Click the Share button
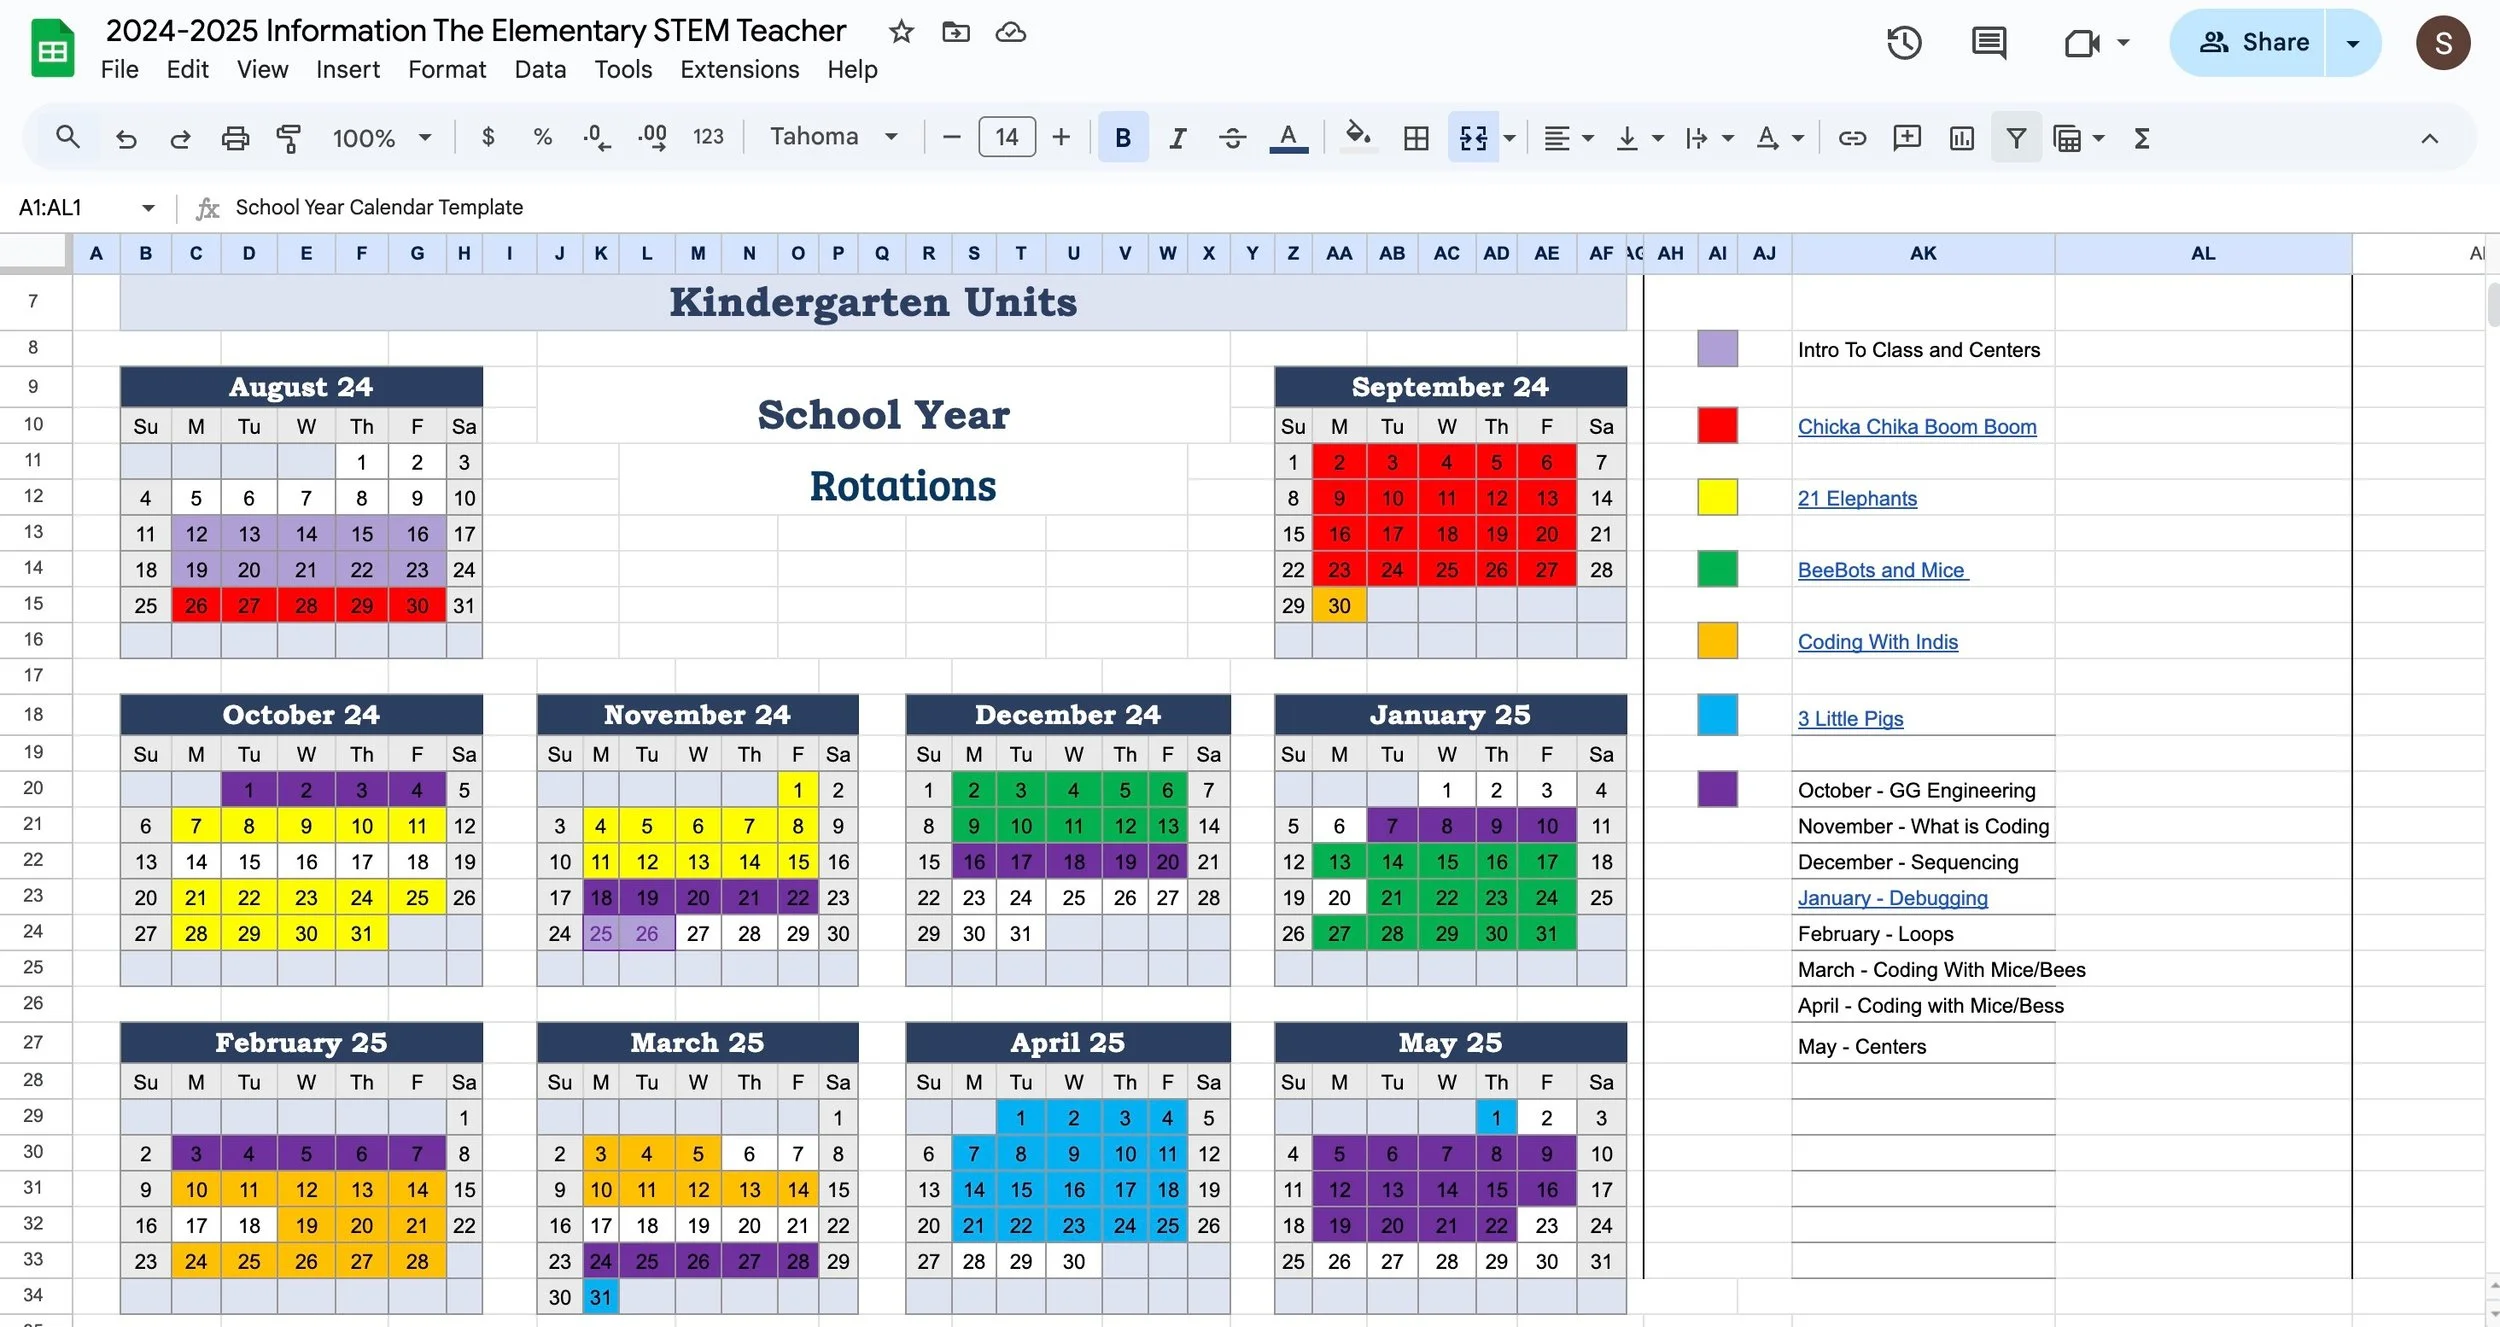Screen dimensions: 2500x1327 (2254, 43)
